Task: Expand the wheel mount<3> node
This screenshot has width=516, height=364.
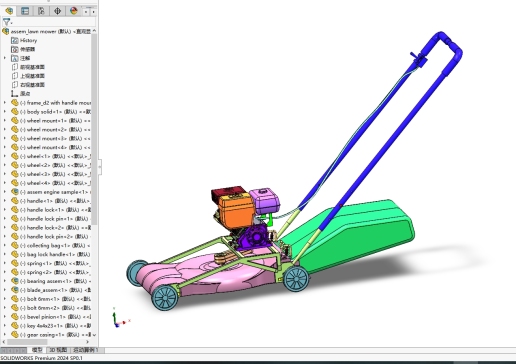Action: point(5,138)
